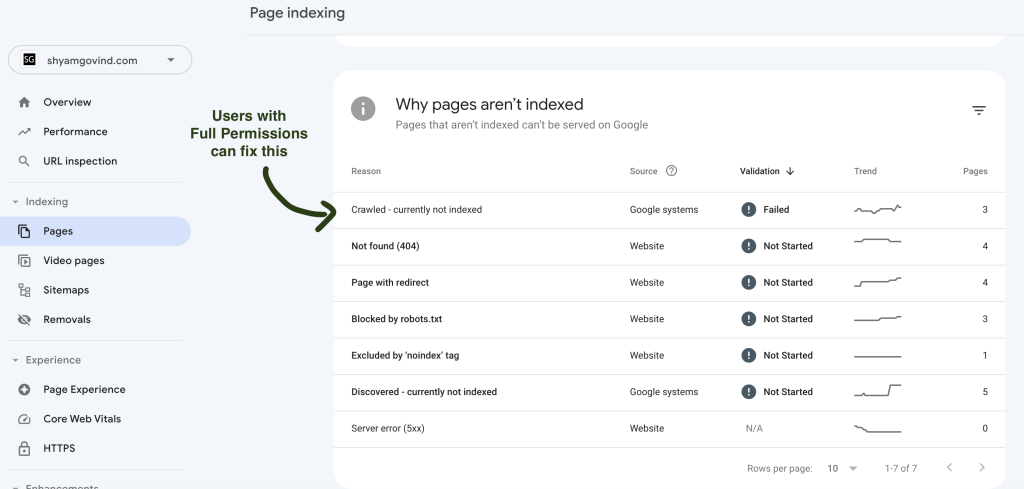This screenshot has height=489, width=1024.
Task: Select Performance in the sidebar
Action: (x=75, y=132)
